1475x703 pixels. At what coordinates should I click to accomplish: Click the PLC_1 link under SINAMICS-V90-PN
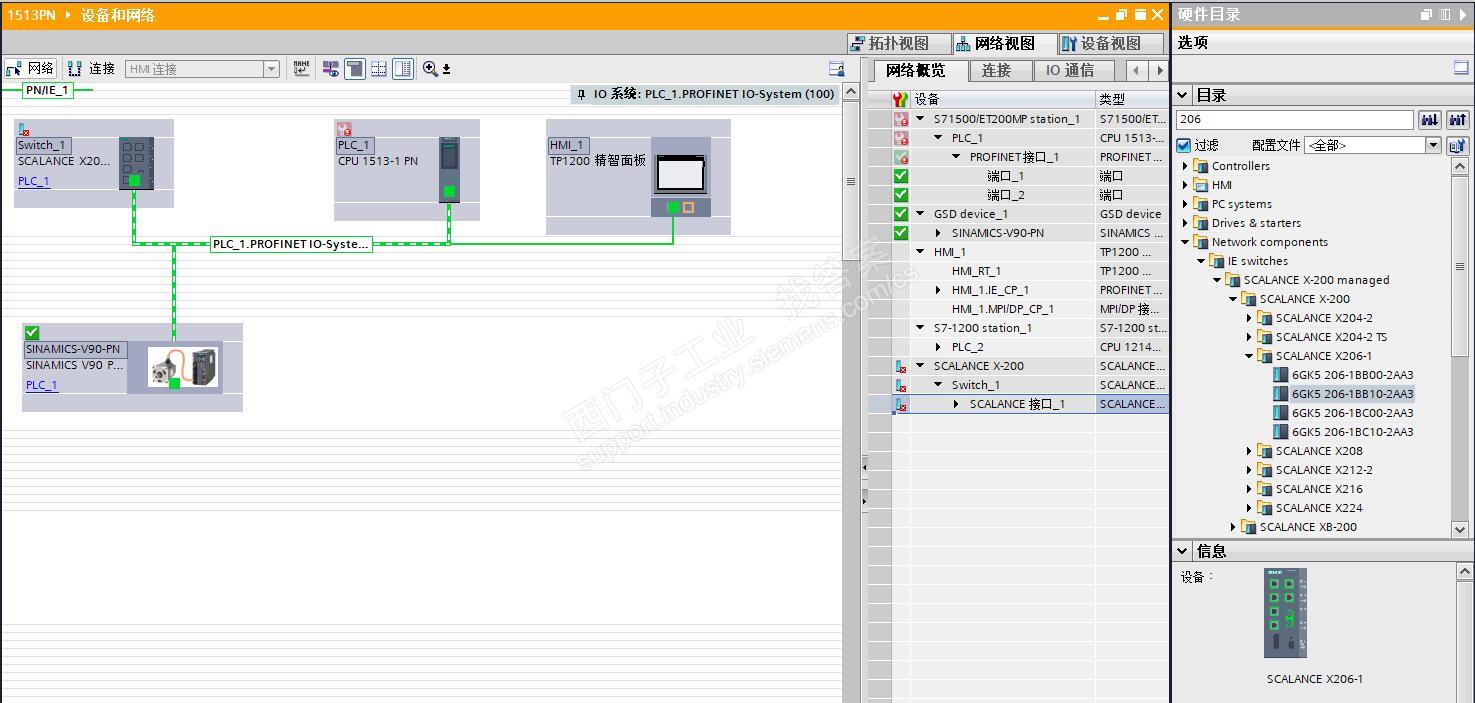pyautogui.click(x=41, y=385)
